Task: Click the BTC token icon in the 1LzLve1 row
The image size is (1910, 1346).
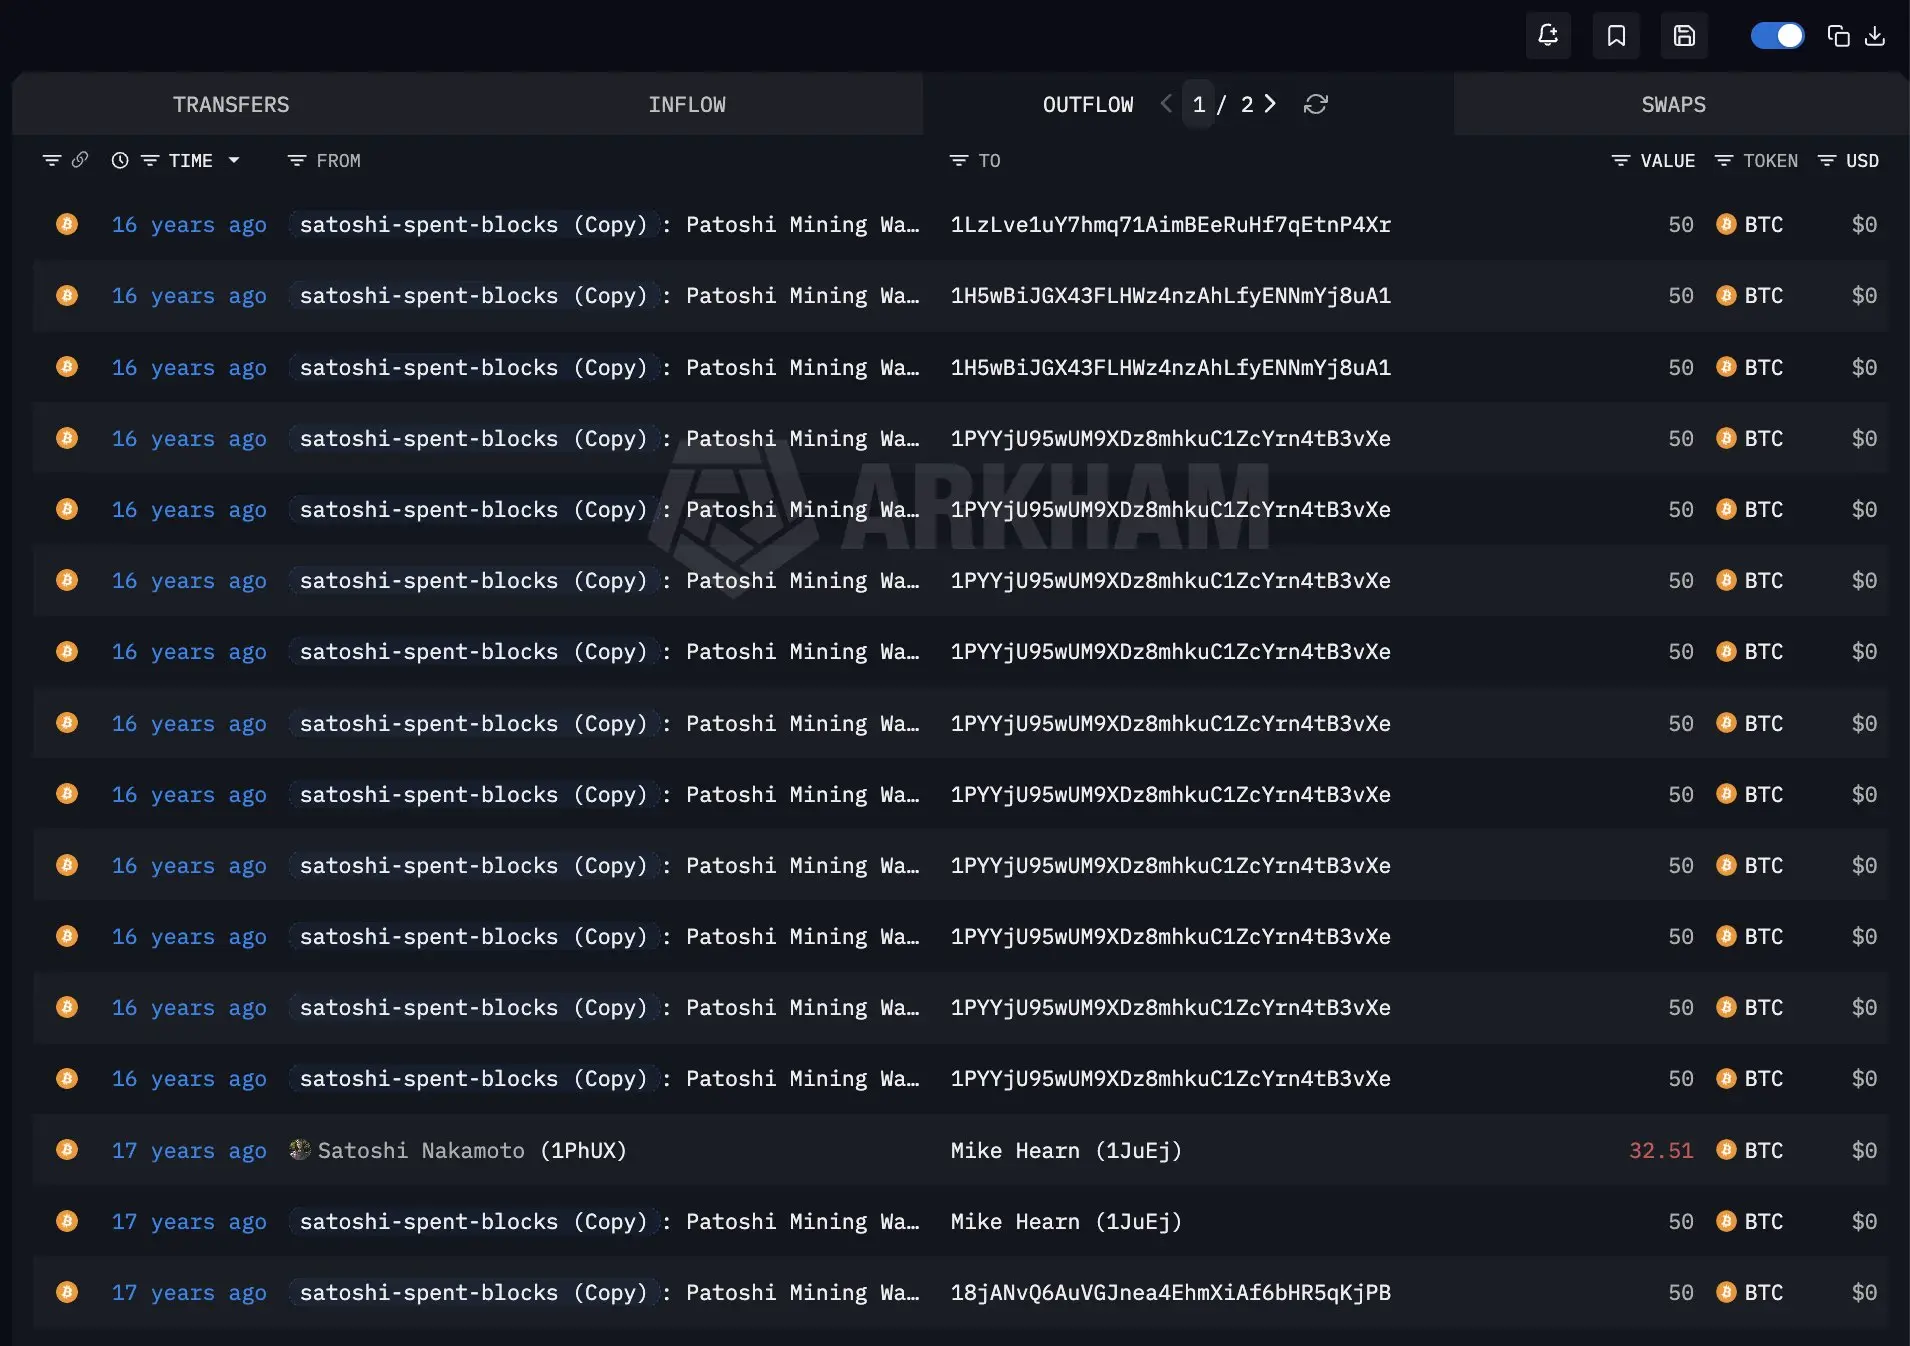Action: 1726,224
